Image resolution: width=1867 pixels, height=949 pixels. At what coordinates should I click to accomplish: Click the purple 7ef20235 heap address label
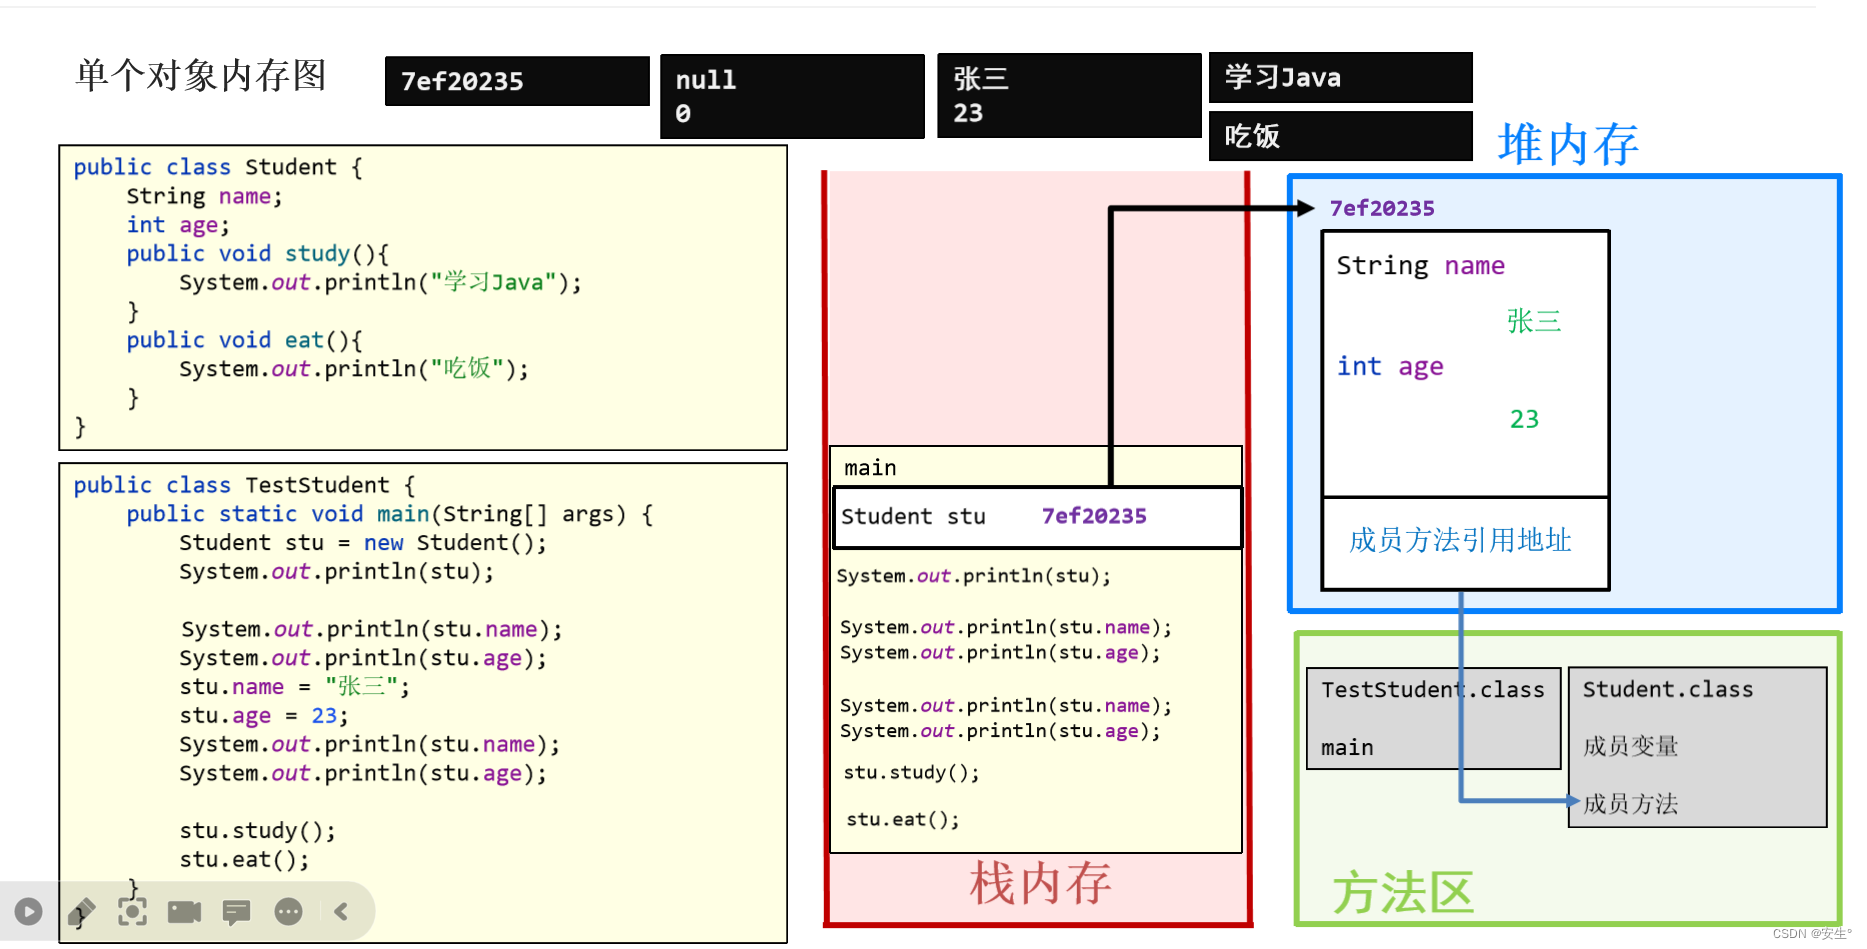click(x=1382, y=208)
